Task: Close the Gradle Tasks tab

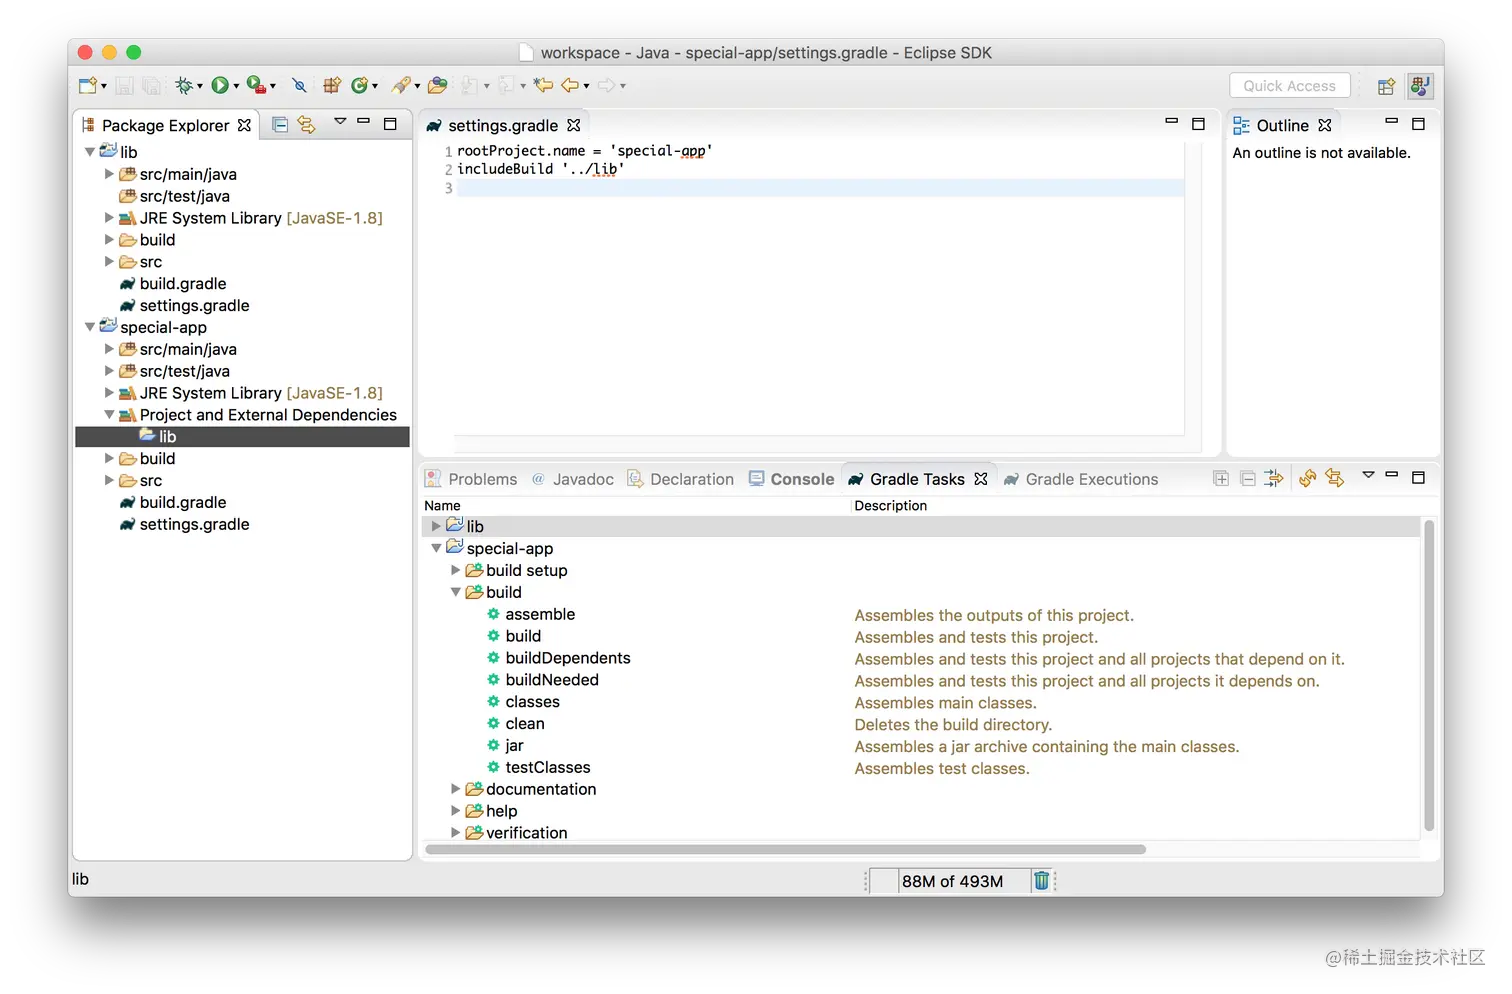Action: [x=981, y=479]
